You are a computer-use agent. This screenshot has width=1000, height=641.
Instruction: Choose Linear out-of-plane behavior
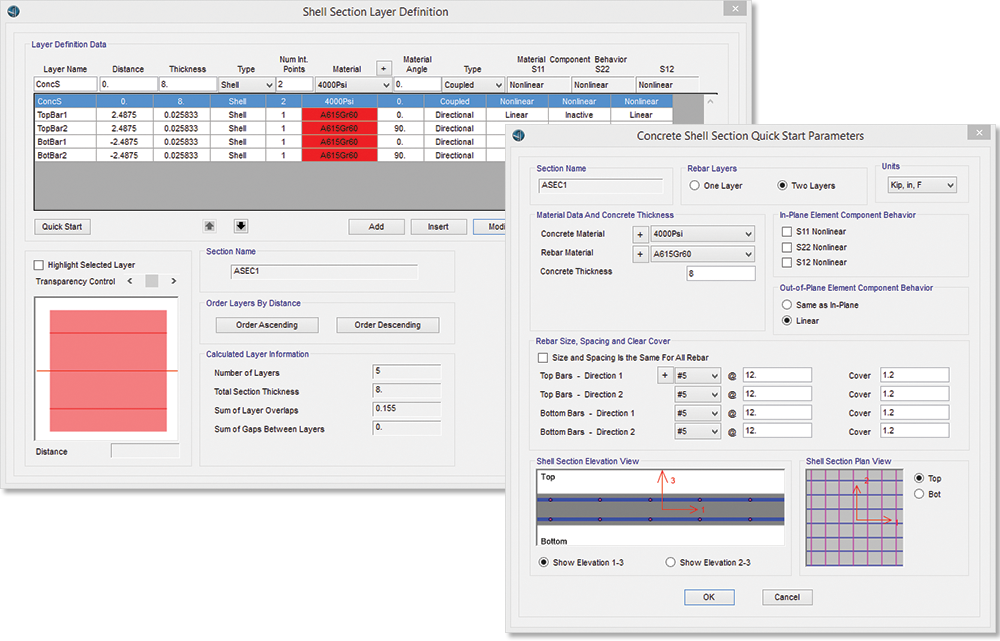(787, 321)
